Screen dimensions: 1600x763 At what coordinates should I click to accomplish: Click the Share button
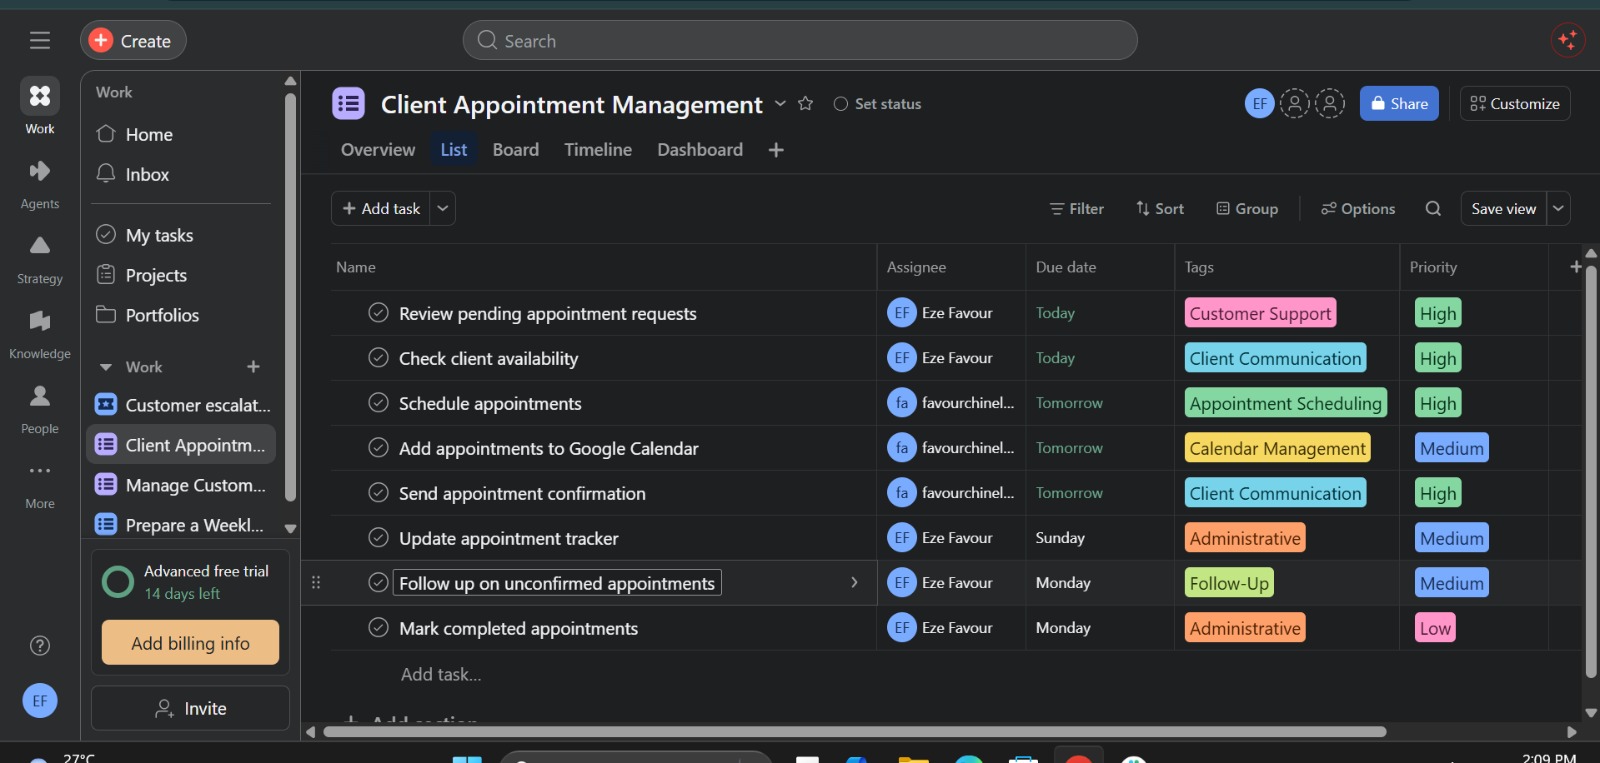1399,103
